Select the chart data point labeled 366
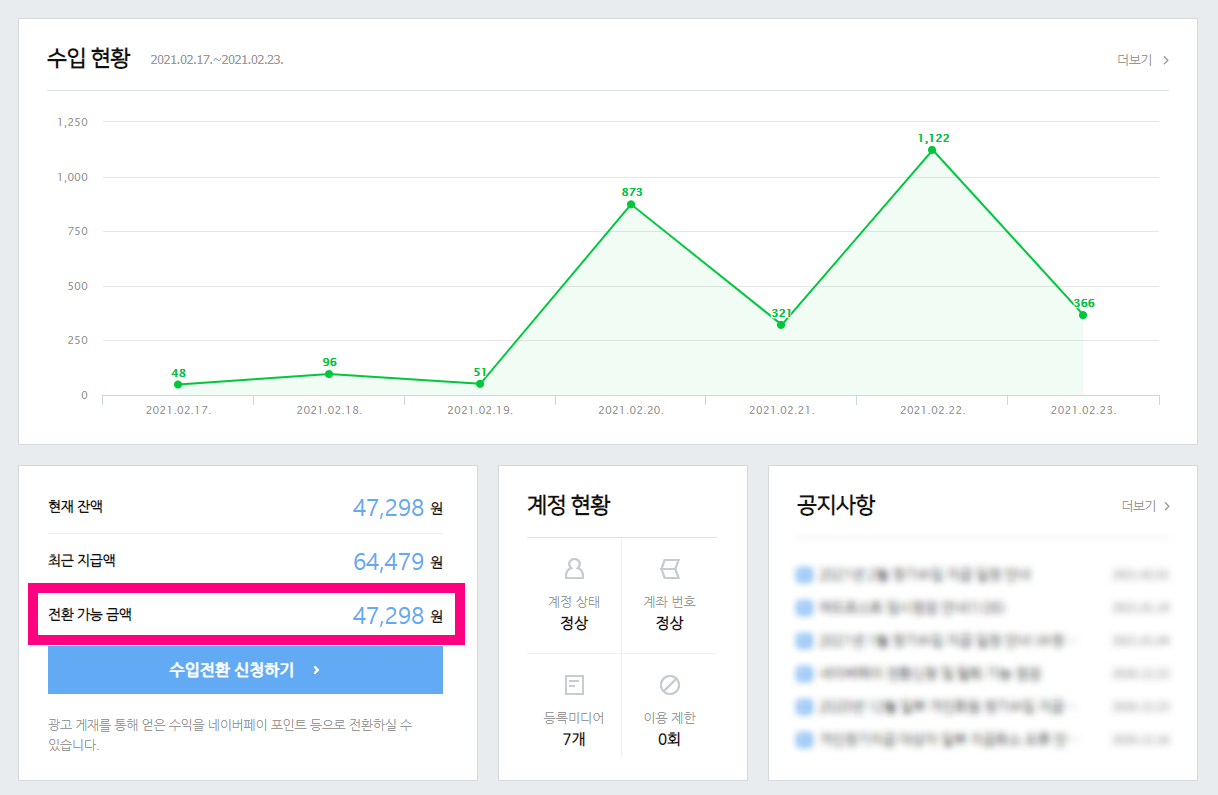This screenshot has width=1218, height=795. 1083,315
